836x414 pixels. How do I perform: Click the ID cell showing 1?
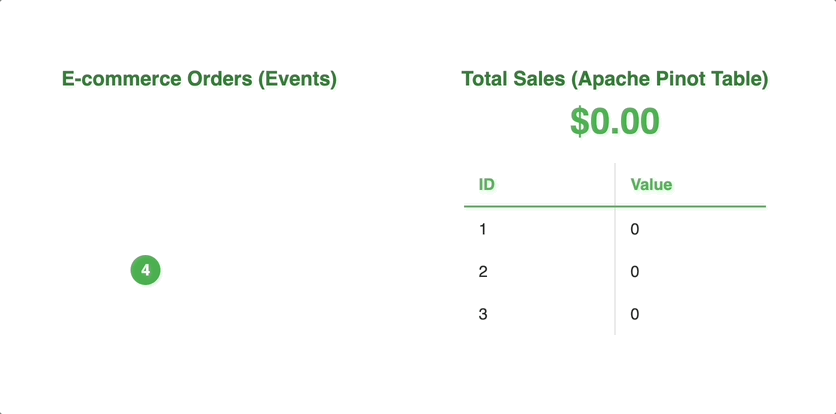[483, 230]
